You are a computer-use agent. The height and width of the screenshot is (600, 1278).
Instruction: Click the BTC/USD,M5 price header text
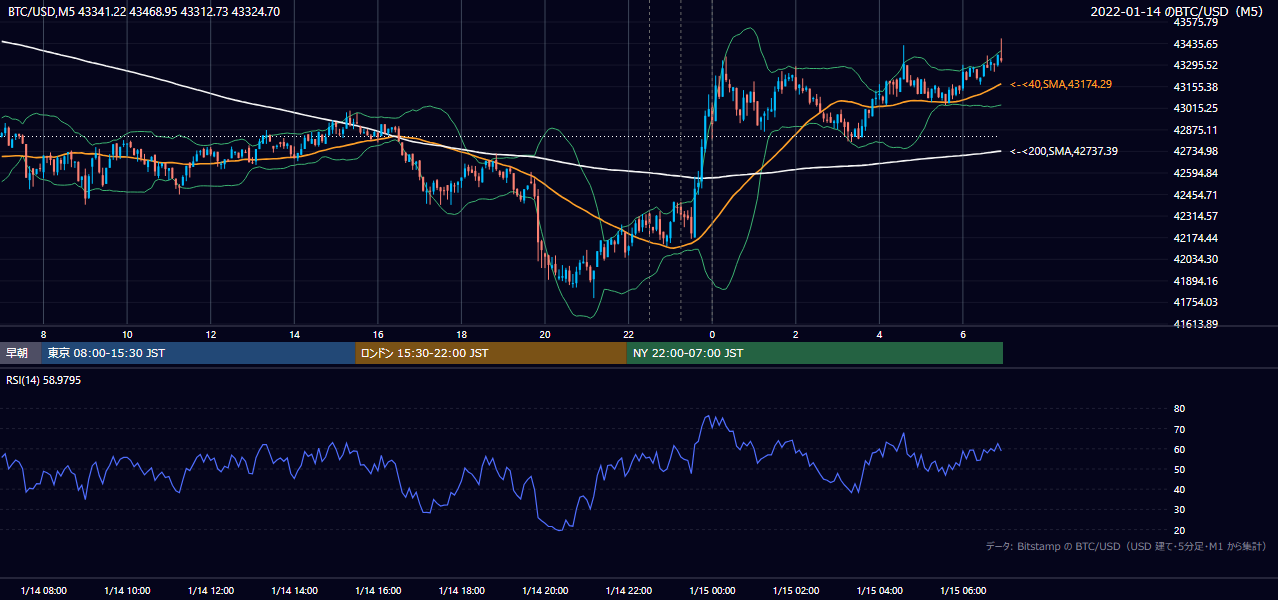[x=144, y=12]
